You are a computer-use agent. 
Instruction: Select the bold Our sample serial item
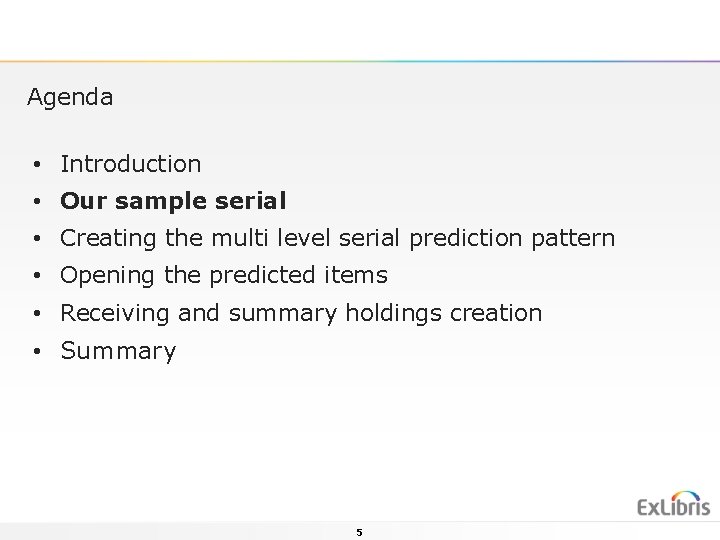(173, 201)
